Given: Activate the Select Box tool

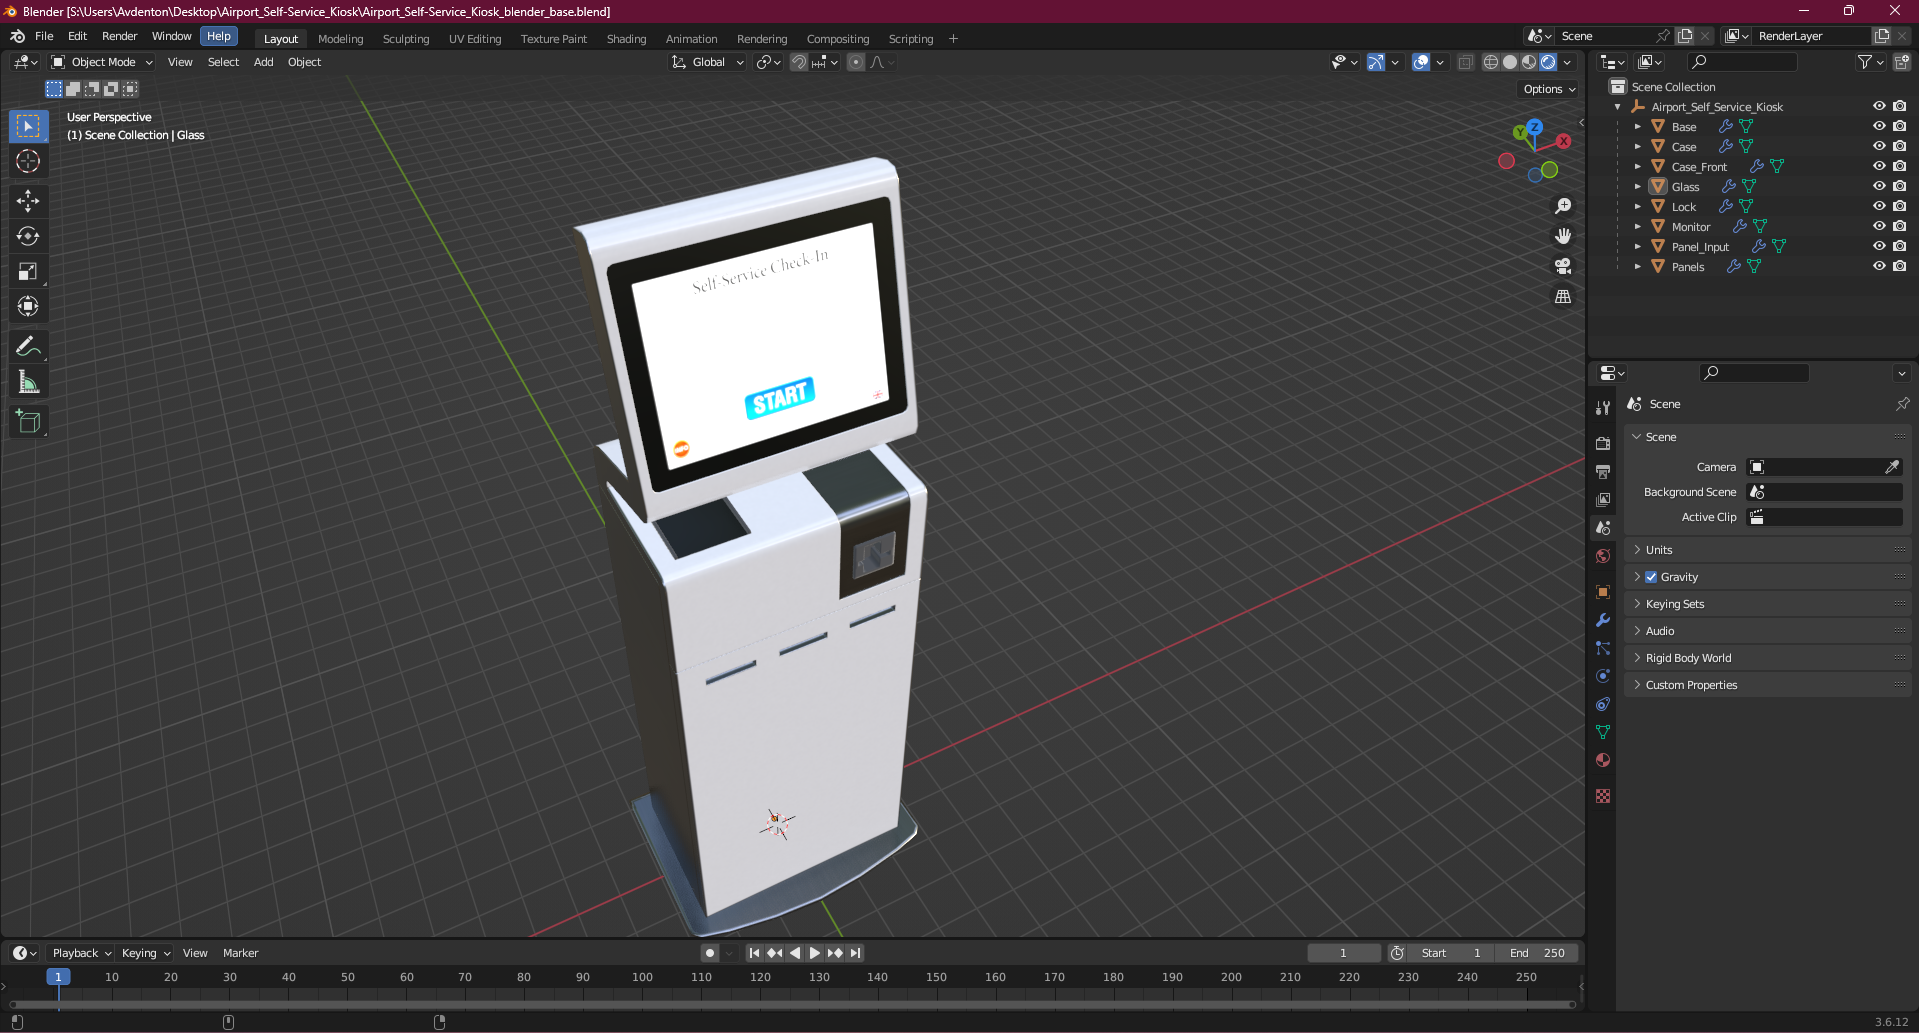Looking at the screenshot, I should 28,126.
